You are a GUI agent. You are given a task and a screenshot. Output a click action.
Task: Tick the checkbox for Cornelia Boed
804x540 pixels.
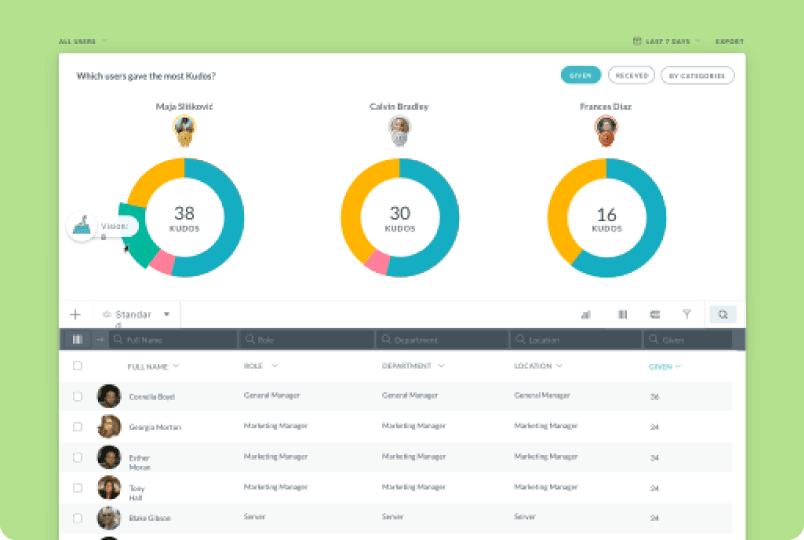tap(78, 396)
